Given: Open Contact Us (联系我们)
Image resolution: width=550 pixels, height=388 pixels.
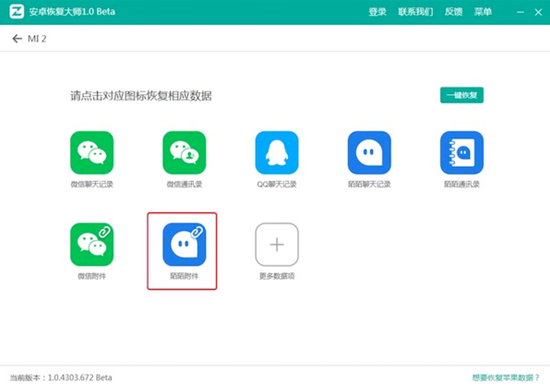Looking at the screenshot, I should (415, 12).
